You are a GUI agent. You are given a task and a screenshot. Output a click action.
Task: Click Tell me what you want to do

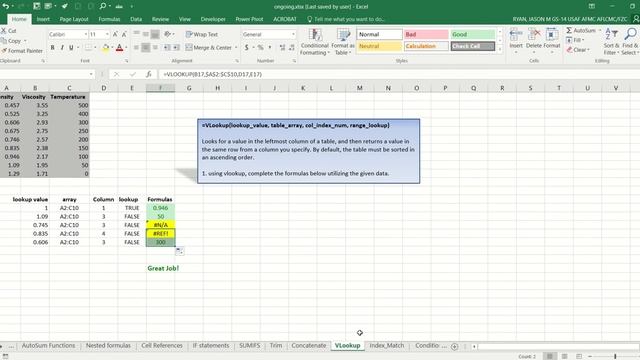click(345, 19)
